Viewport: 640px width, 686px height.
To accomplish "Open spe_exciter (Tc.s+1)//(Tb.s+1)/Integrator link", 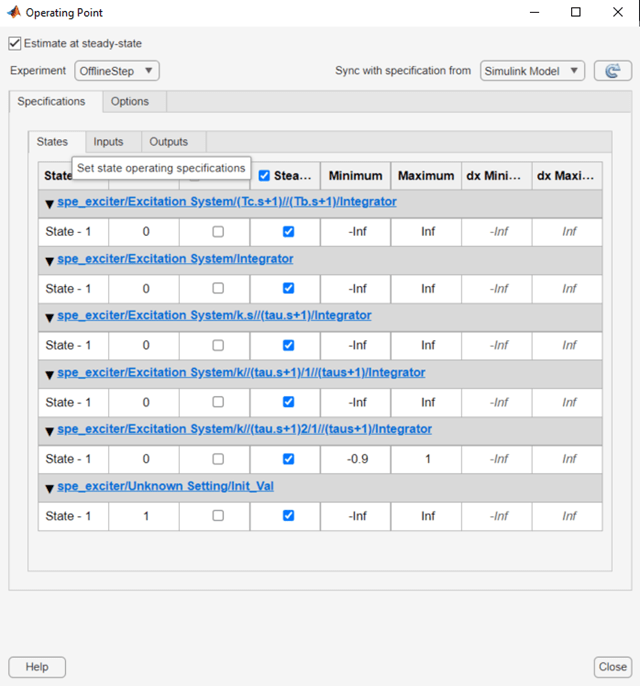I will [x=227, y=202].
